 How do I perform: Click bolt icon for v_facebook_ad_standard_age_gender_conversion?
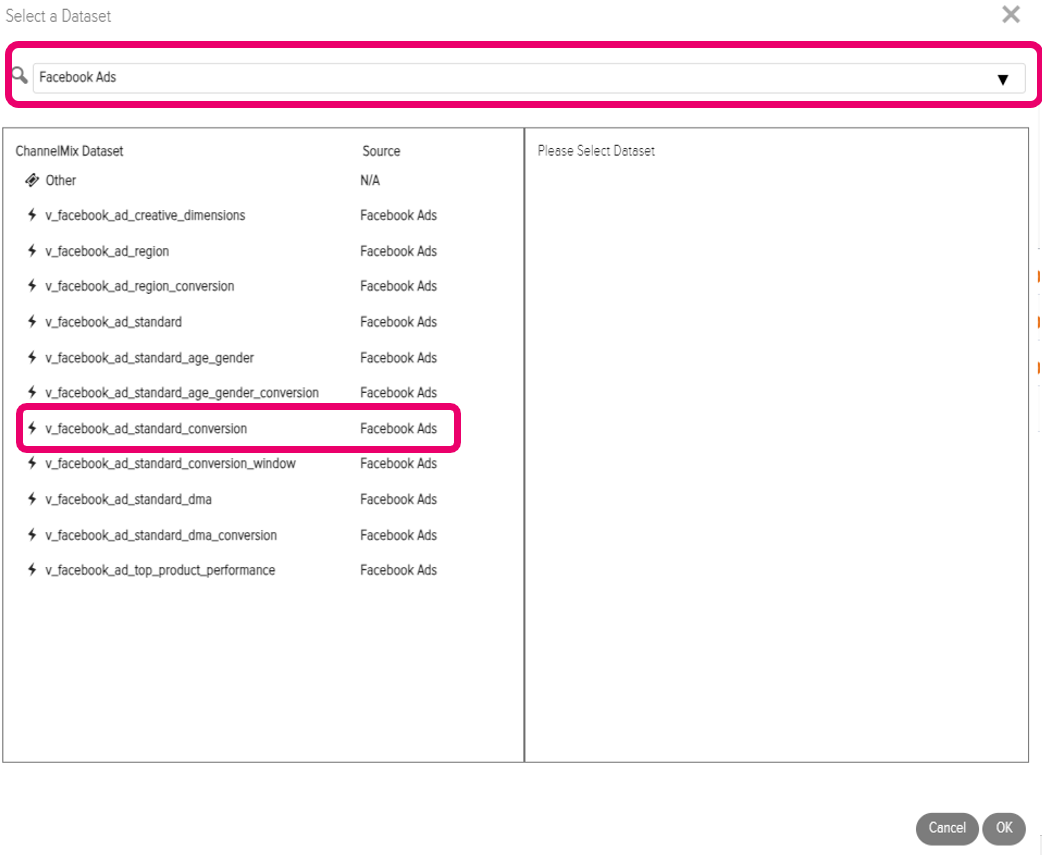coord(31,393)
